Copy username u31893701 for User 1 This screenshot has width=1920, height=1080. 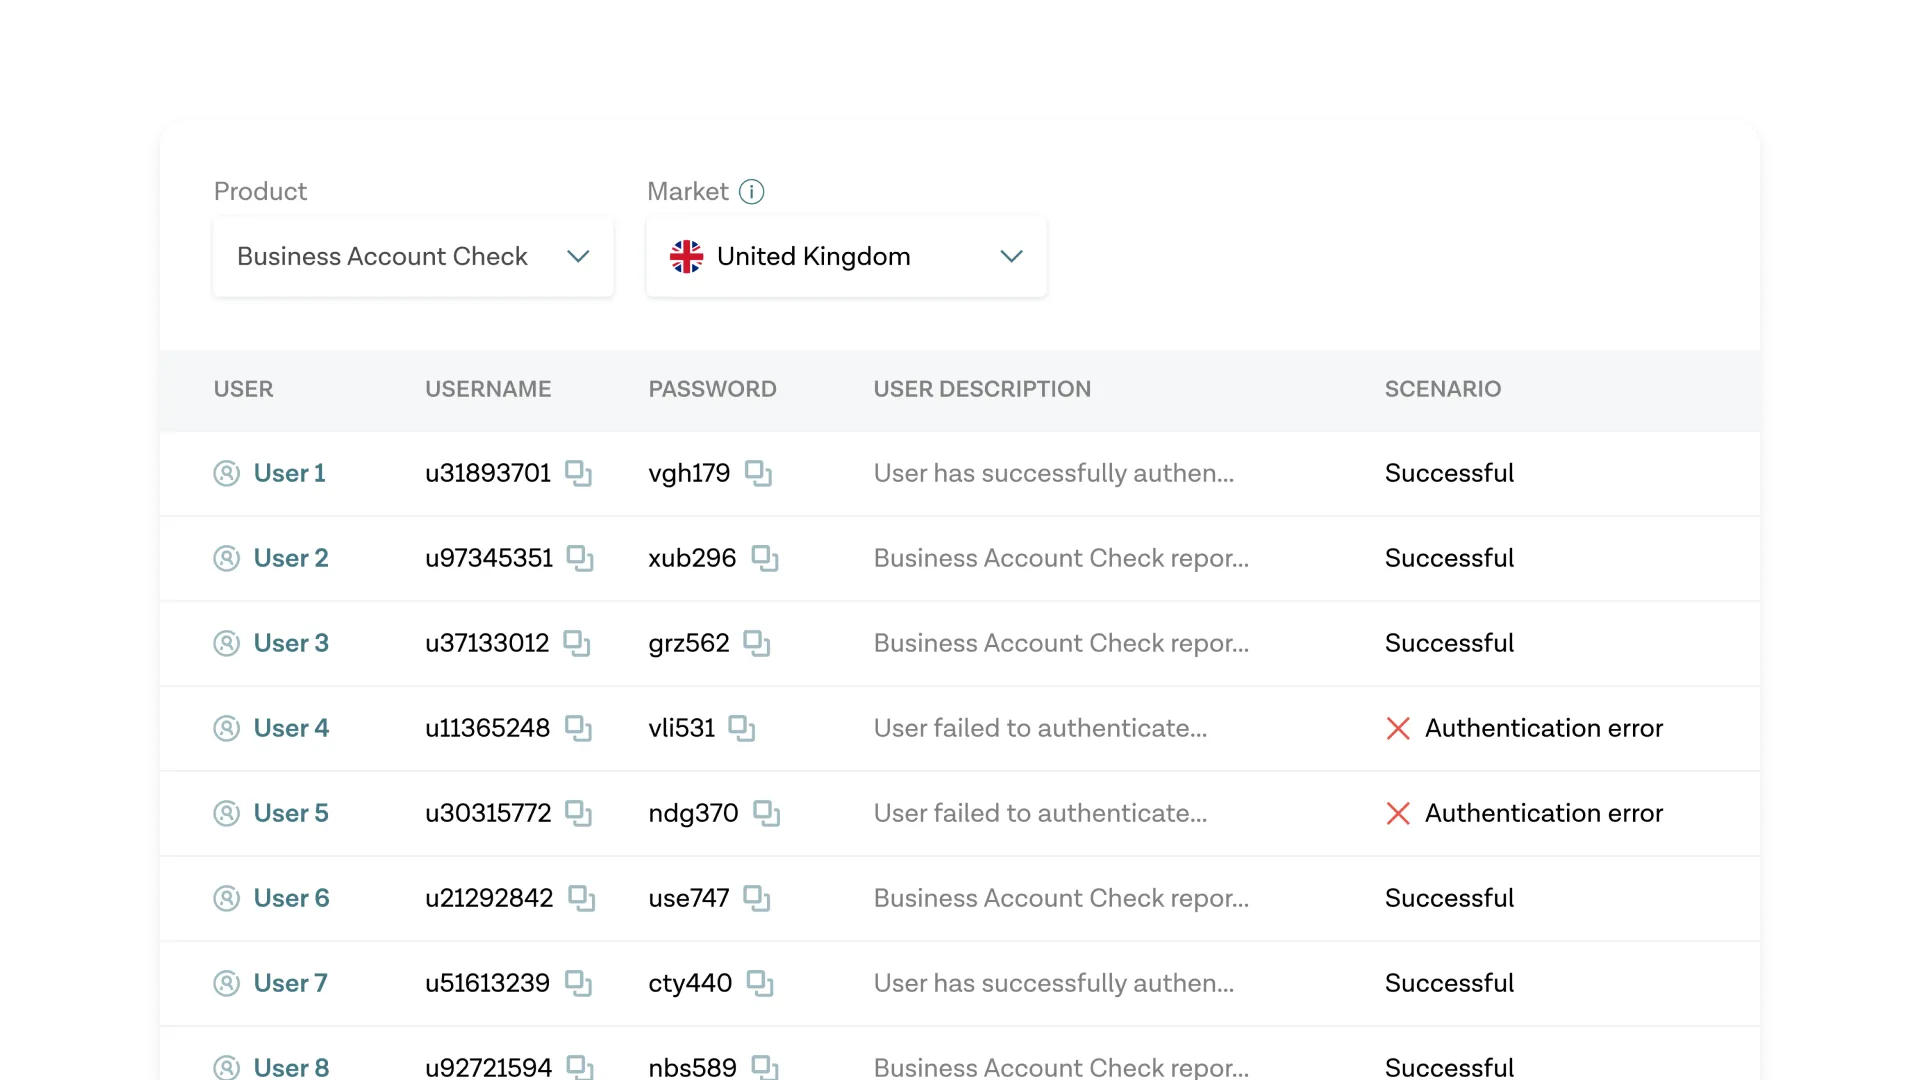[x=578, y=473]
